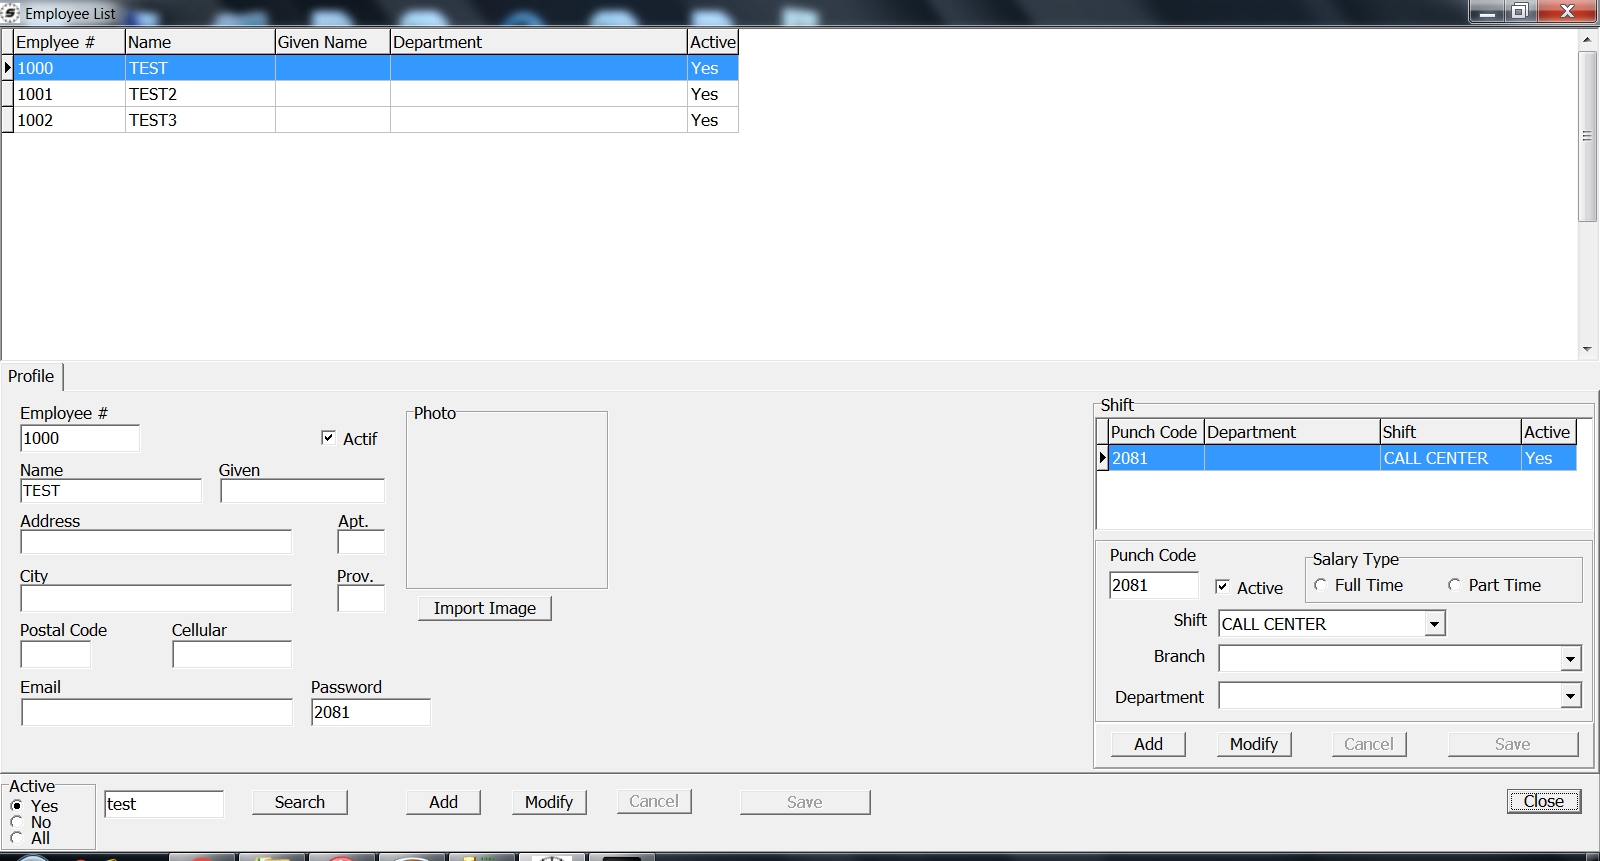Toggle the Active checkbox beside Punch Code
This screenshot has height=861, width=1600.
(1222, 587)
